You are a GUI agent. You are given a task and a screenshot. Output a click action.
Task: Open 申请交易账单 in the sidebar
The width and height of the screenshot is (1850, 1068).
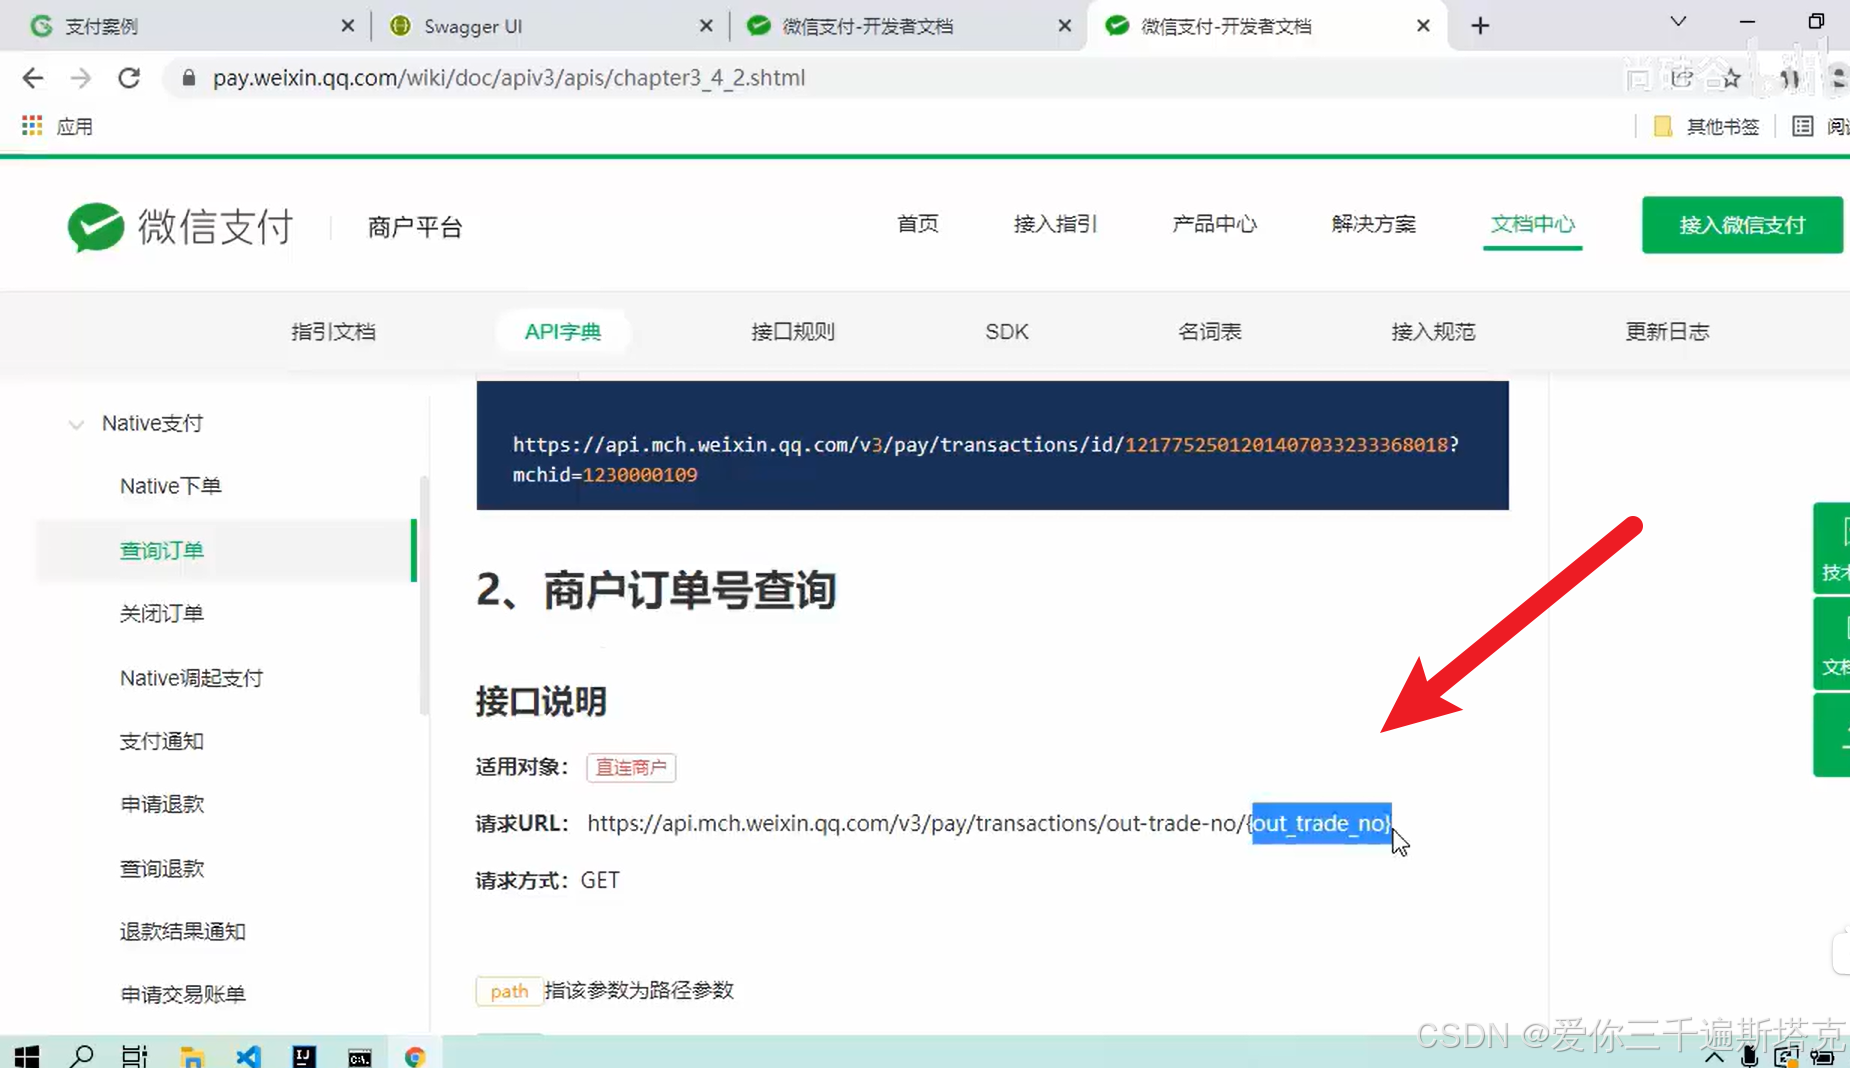point(182,994)
